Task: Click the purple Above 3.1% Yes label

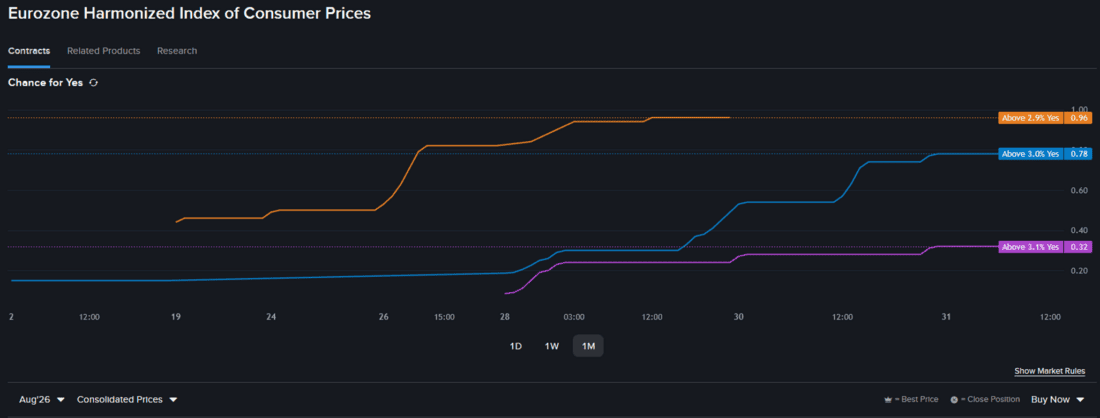Action: coord(1031,247)
